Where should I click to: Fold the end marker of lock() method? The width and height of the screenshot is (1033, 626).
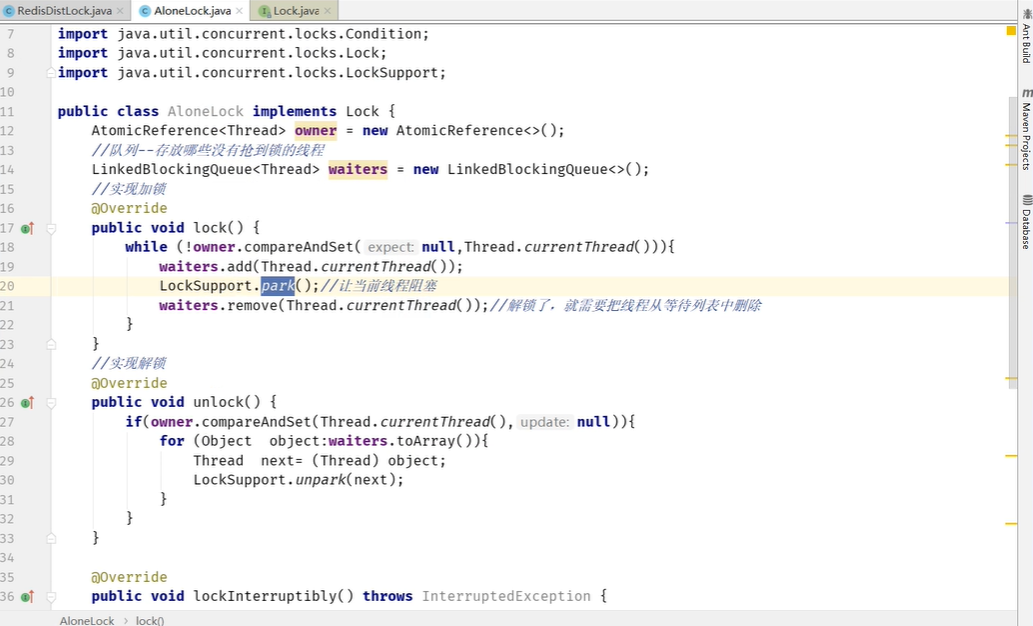pos(51,344)
